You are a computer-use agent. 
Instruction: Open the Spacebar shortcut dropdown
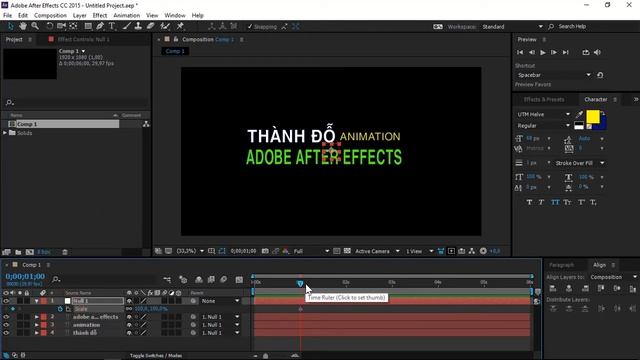pyautogui.click(x=553, y=75)
